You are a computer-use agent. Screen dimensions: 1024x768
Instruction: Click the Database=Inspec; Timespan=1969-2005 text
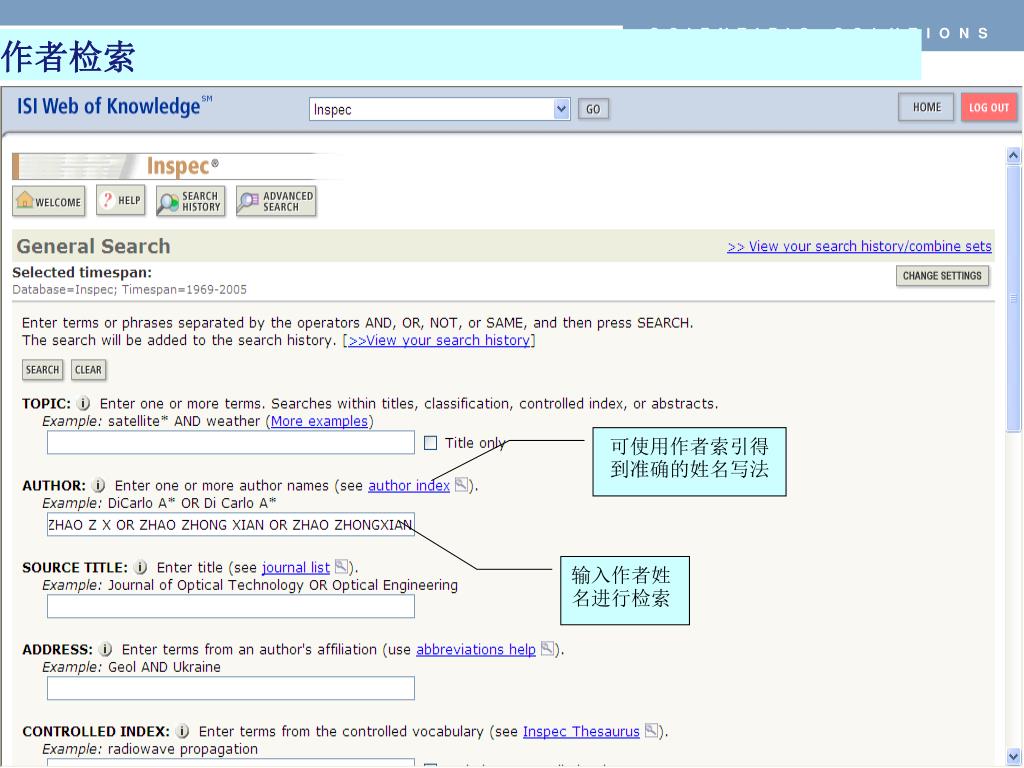[x=129, y=289]
